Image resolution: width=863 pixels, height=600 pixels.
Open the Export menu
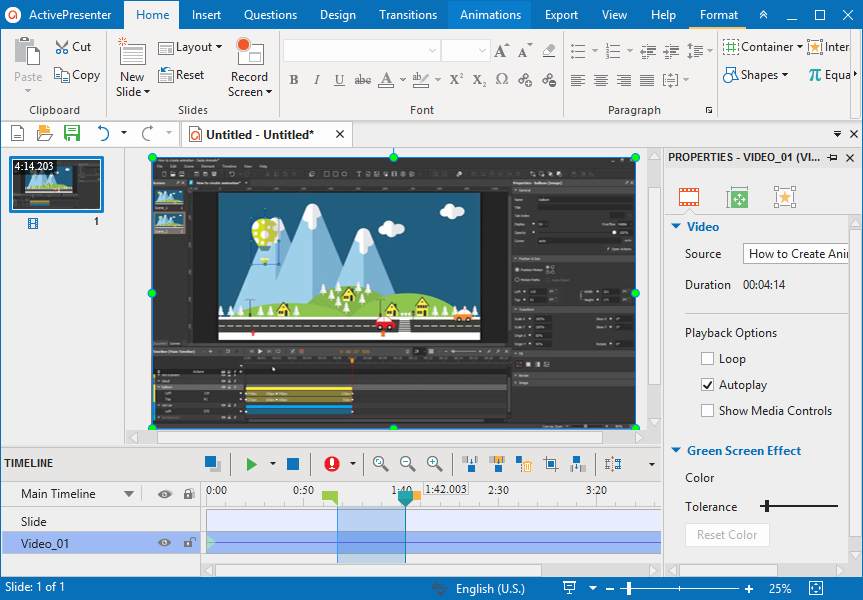coord(561,14)
